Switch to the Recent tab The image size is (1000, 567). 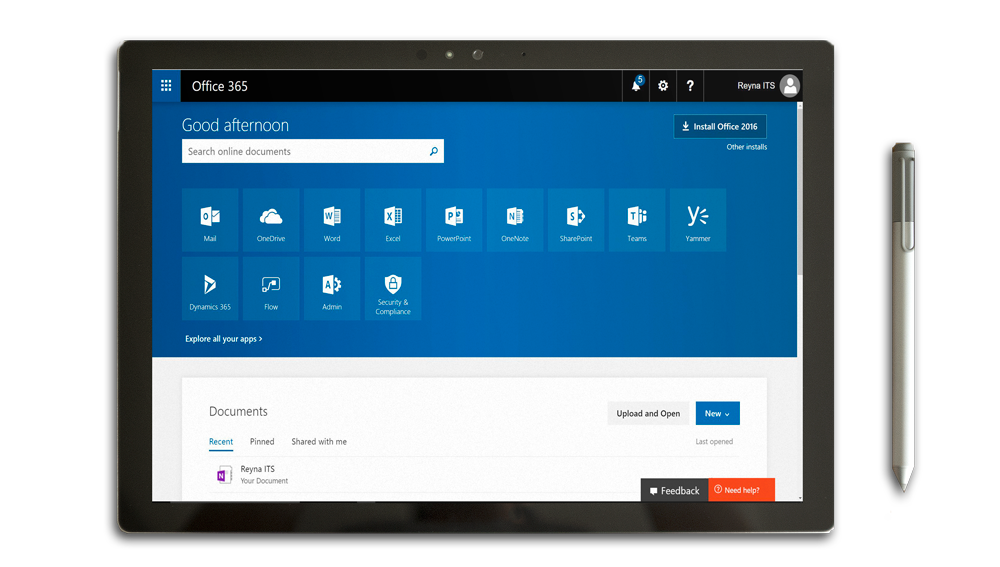(221, 441)
